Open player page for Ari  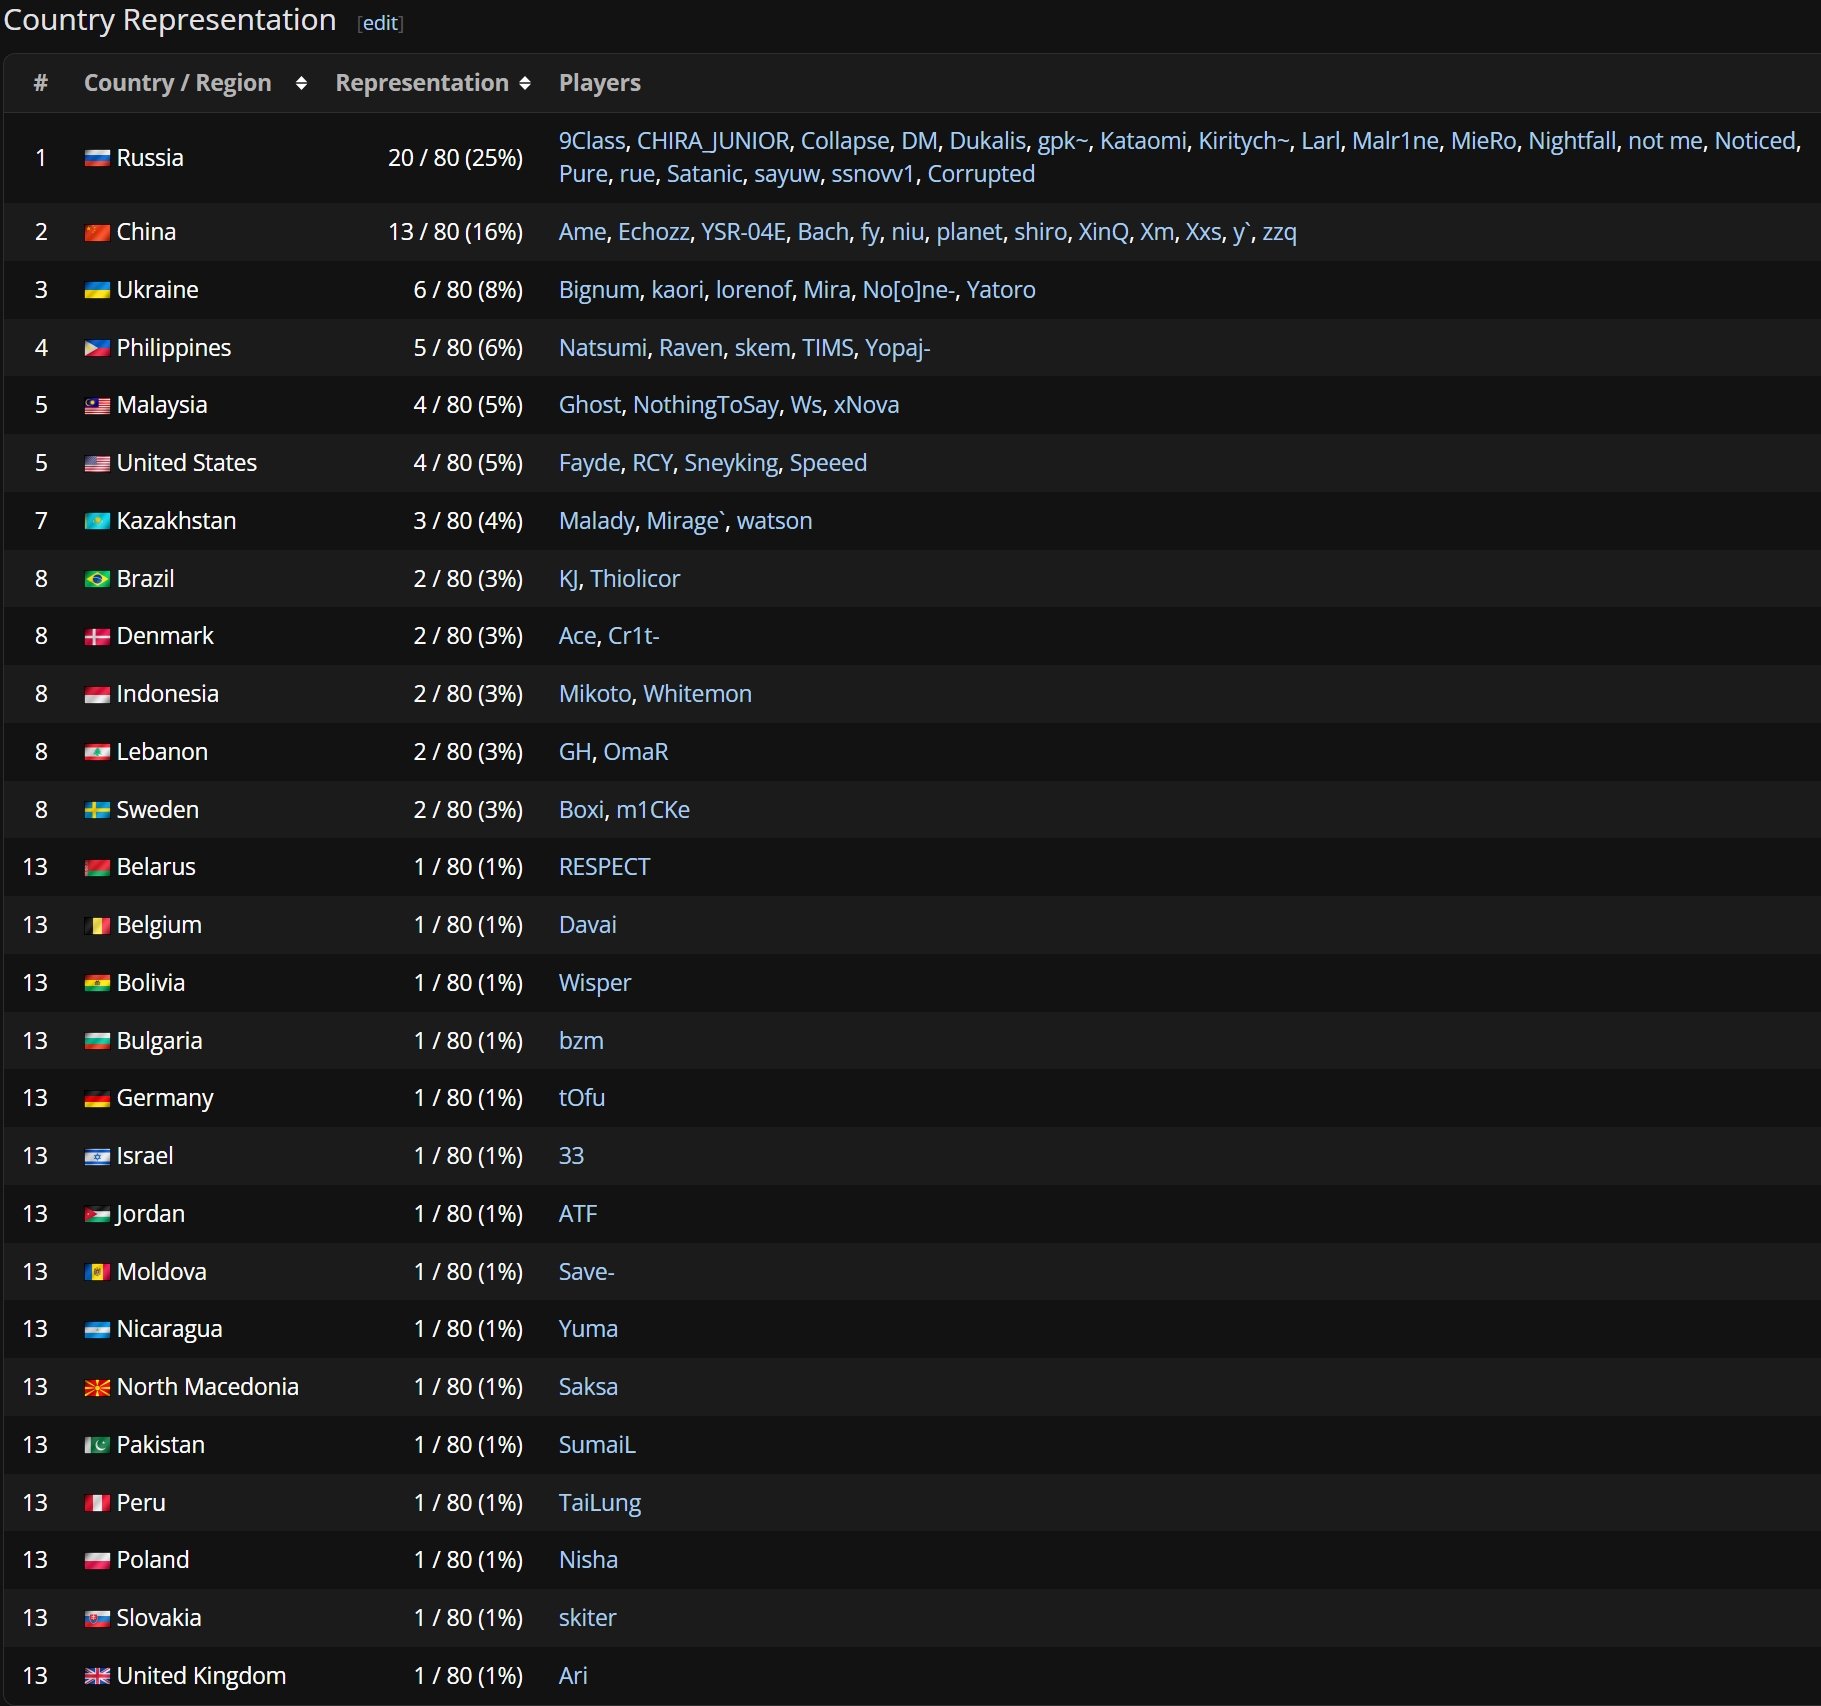(573, 1676)
